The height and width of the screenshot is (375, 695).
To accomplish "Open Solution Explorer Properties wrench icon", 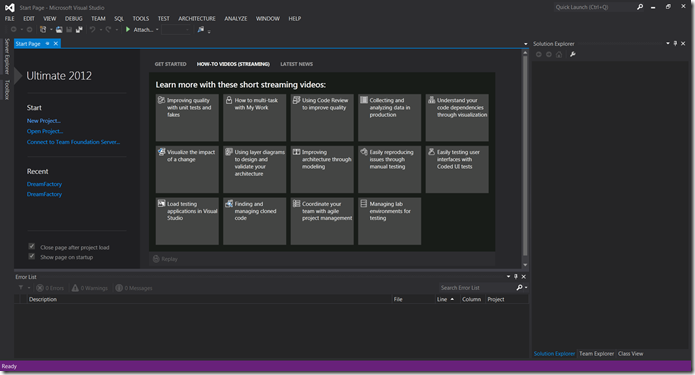I will click(573, 55).
